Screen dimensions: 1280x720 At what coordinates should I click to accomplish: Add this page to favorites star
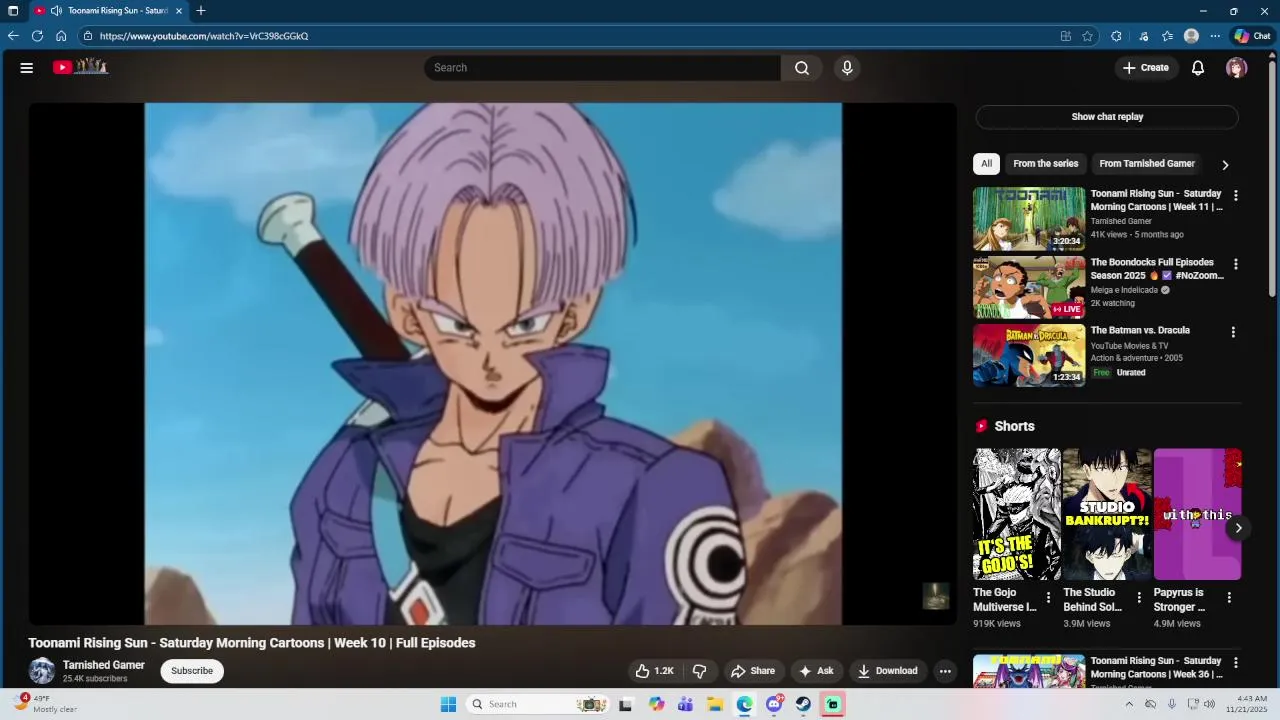(x=1088, y=36)
